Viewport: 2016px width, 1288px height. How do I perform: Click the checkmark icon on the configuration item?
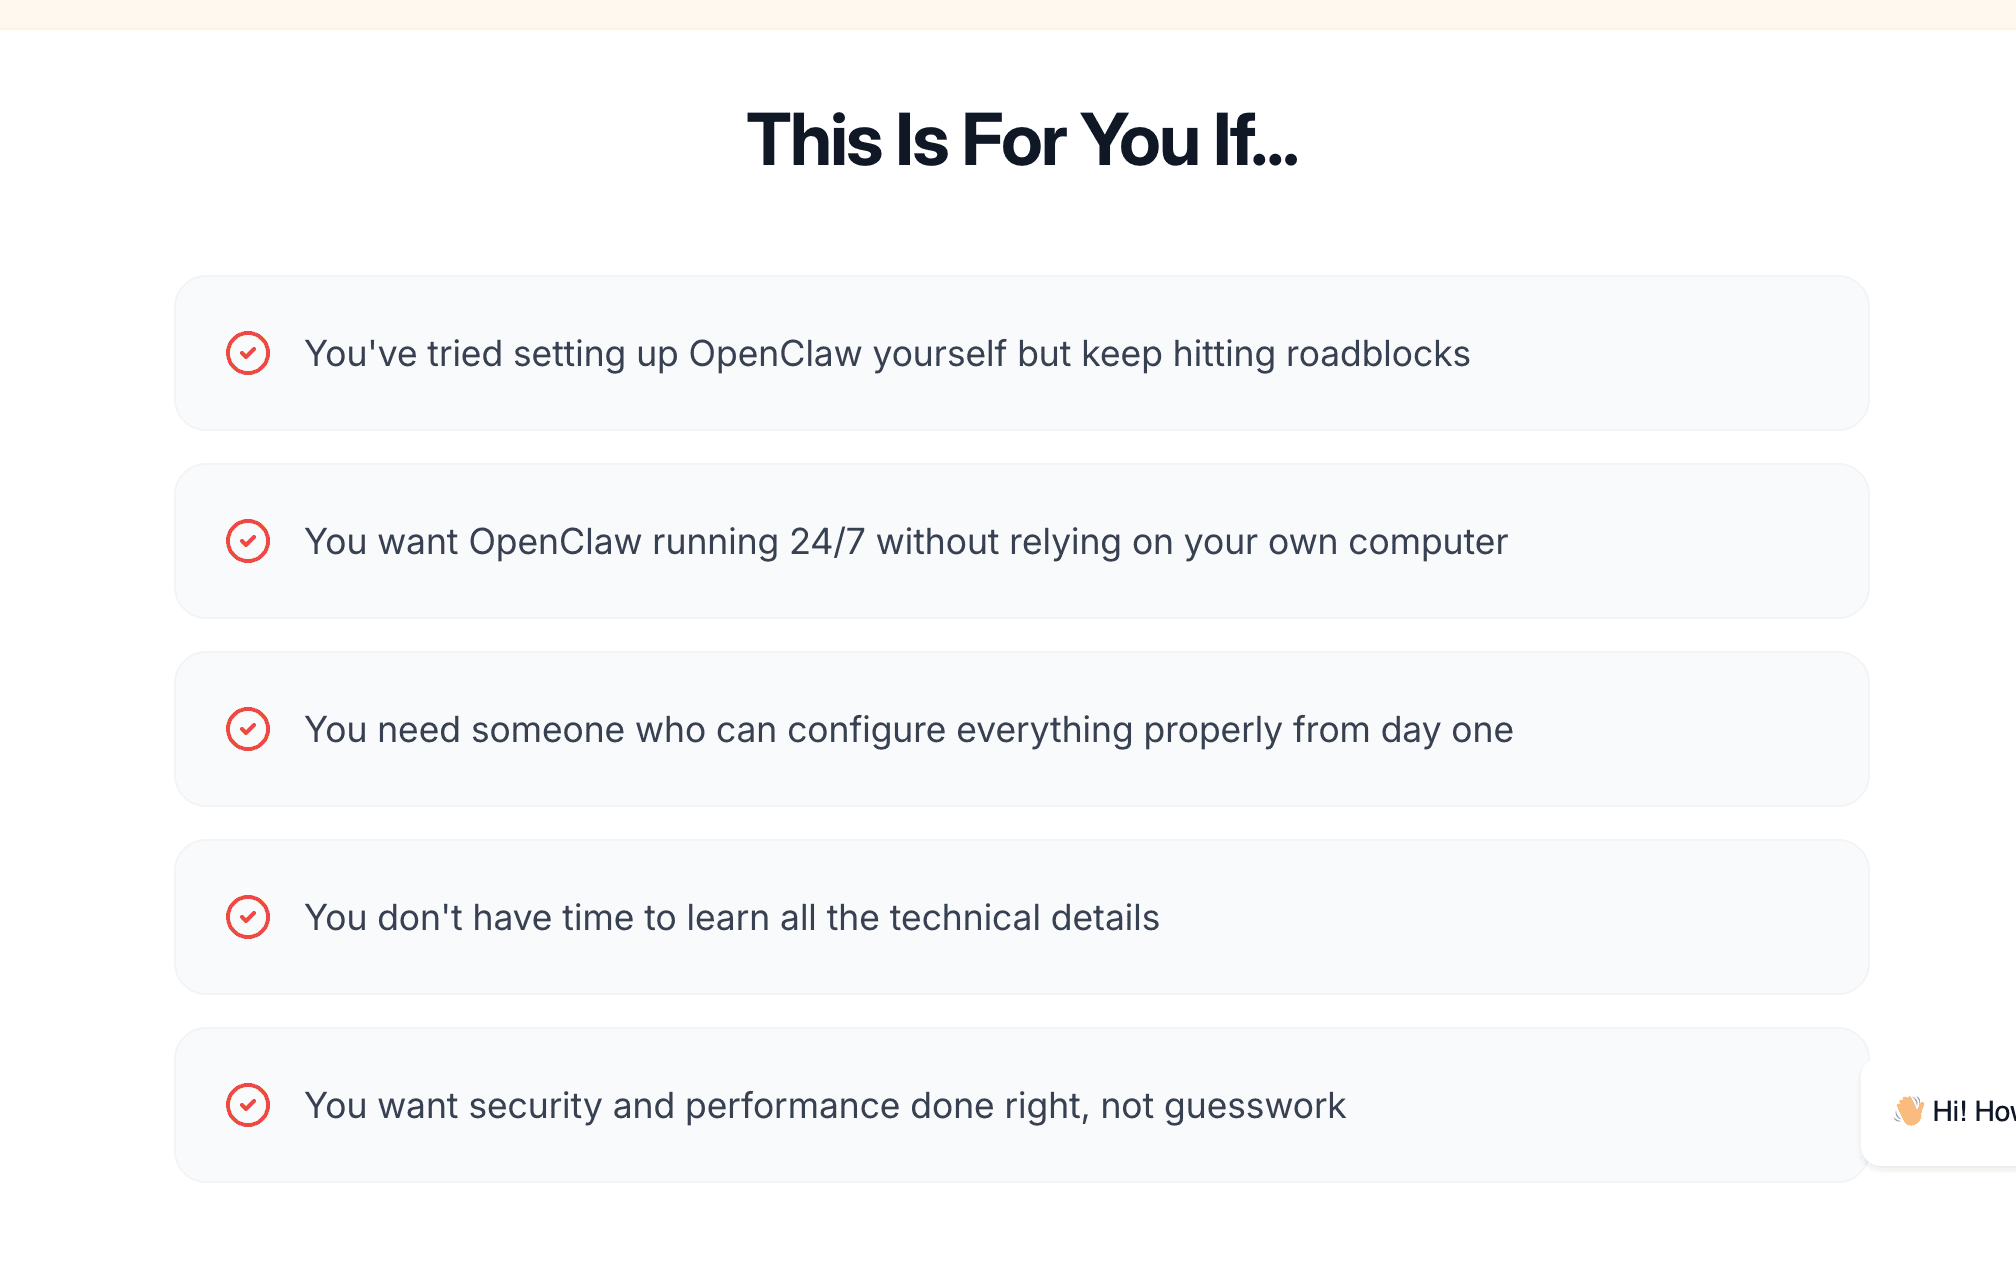point(248,729)
